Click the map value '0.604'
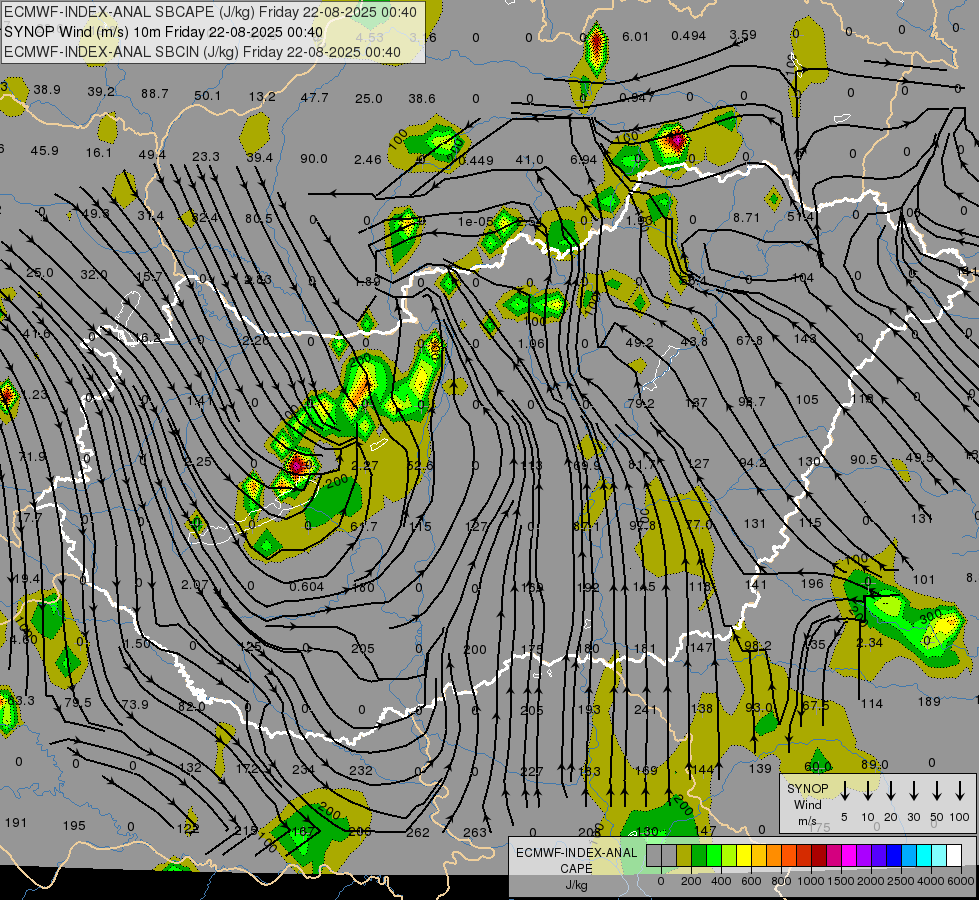Viewport: 979px width, 900px height. (307, 586)
